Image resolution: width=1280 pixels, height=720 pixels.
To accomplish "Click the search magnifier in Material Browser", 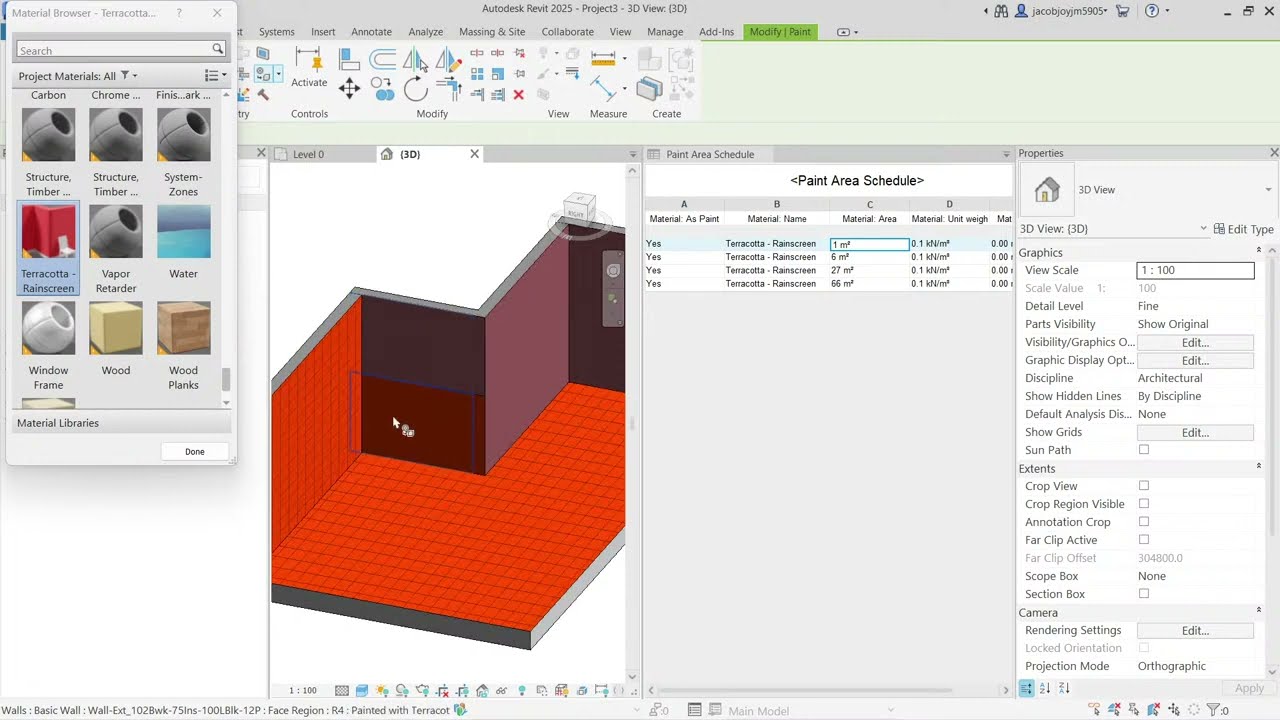I will [217, 49].
